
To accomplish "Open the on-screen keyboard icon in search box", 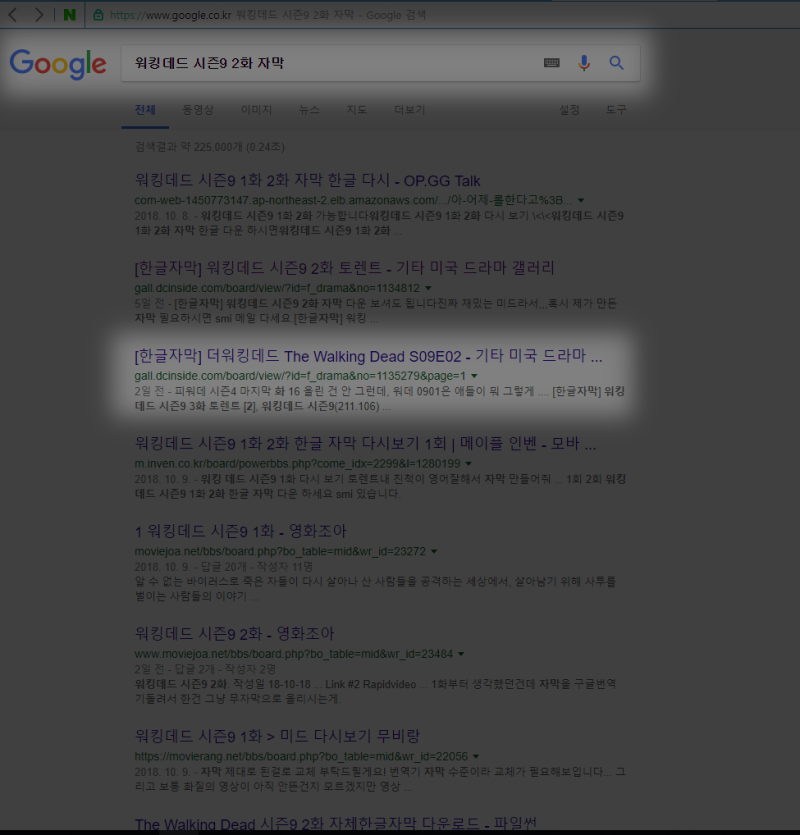I will click(x=552, y=63).
